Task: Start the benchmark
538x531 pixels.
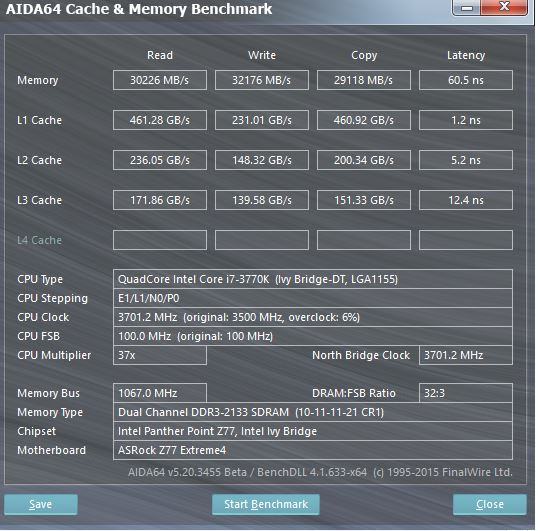Action: coord(266,504)
